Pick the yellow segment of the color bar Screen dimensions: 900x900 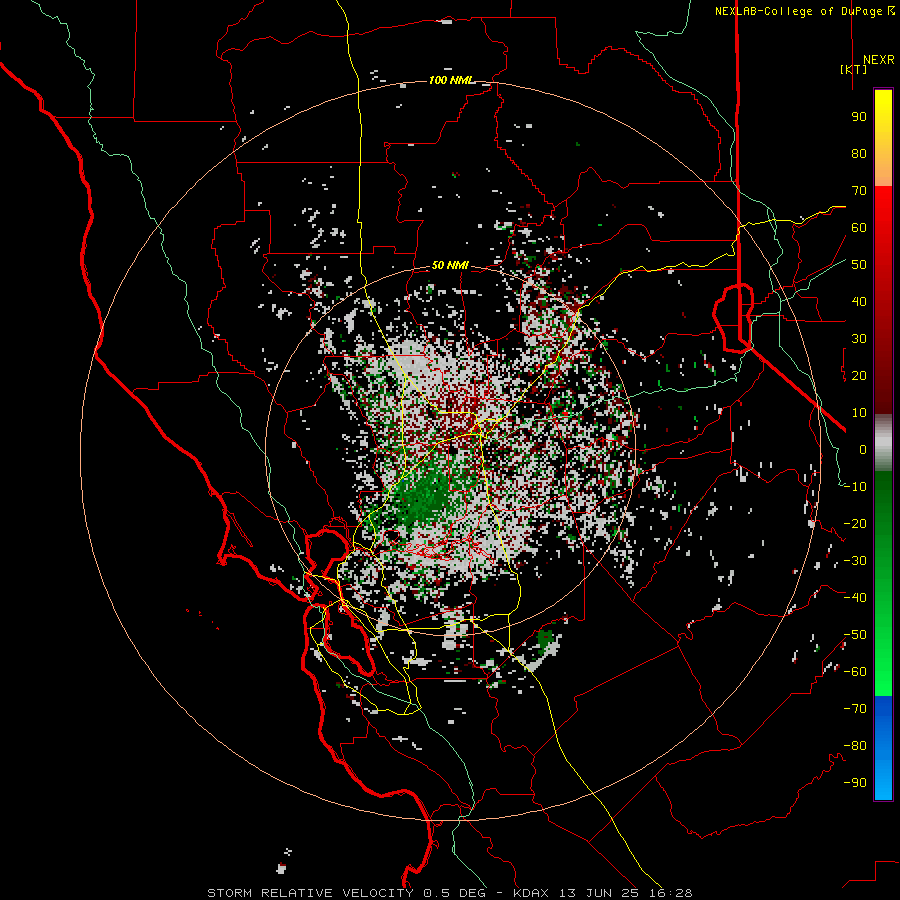(x=883, y=138)
